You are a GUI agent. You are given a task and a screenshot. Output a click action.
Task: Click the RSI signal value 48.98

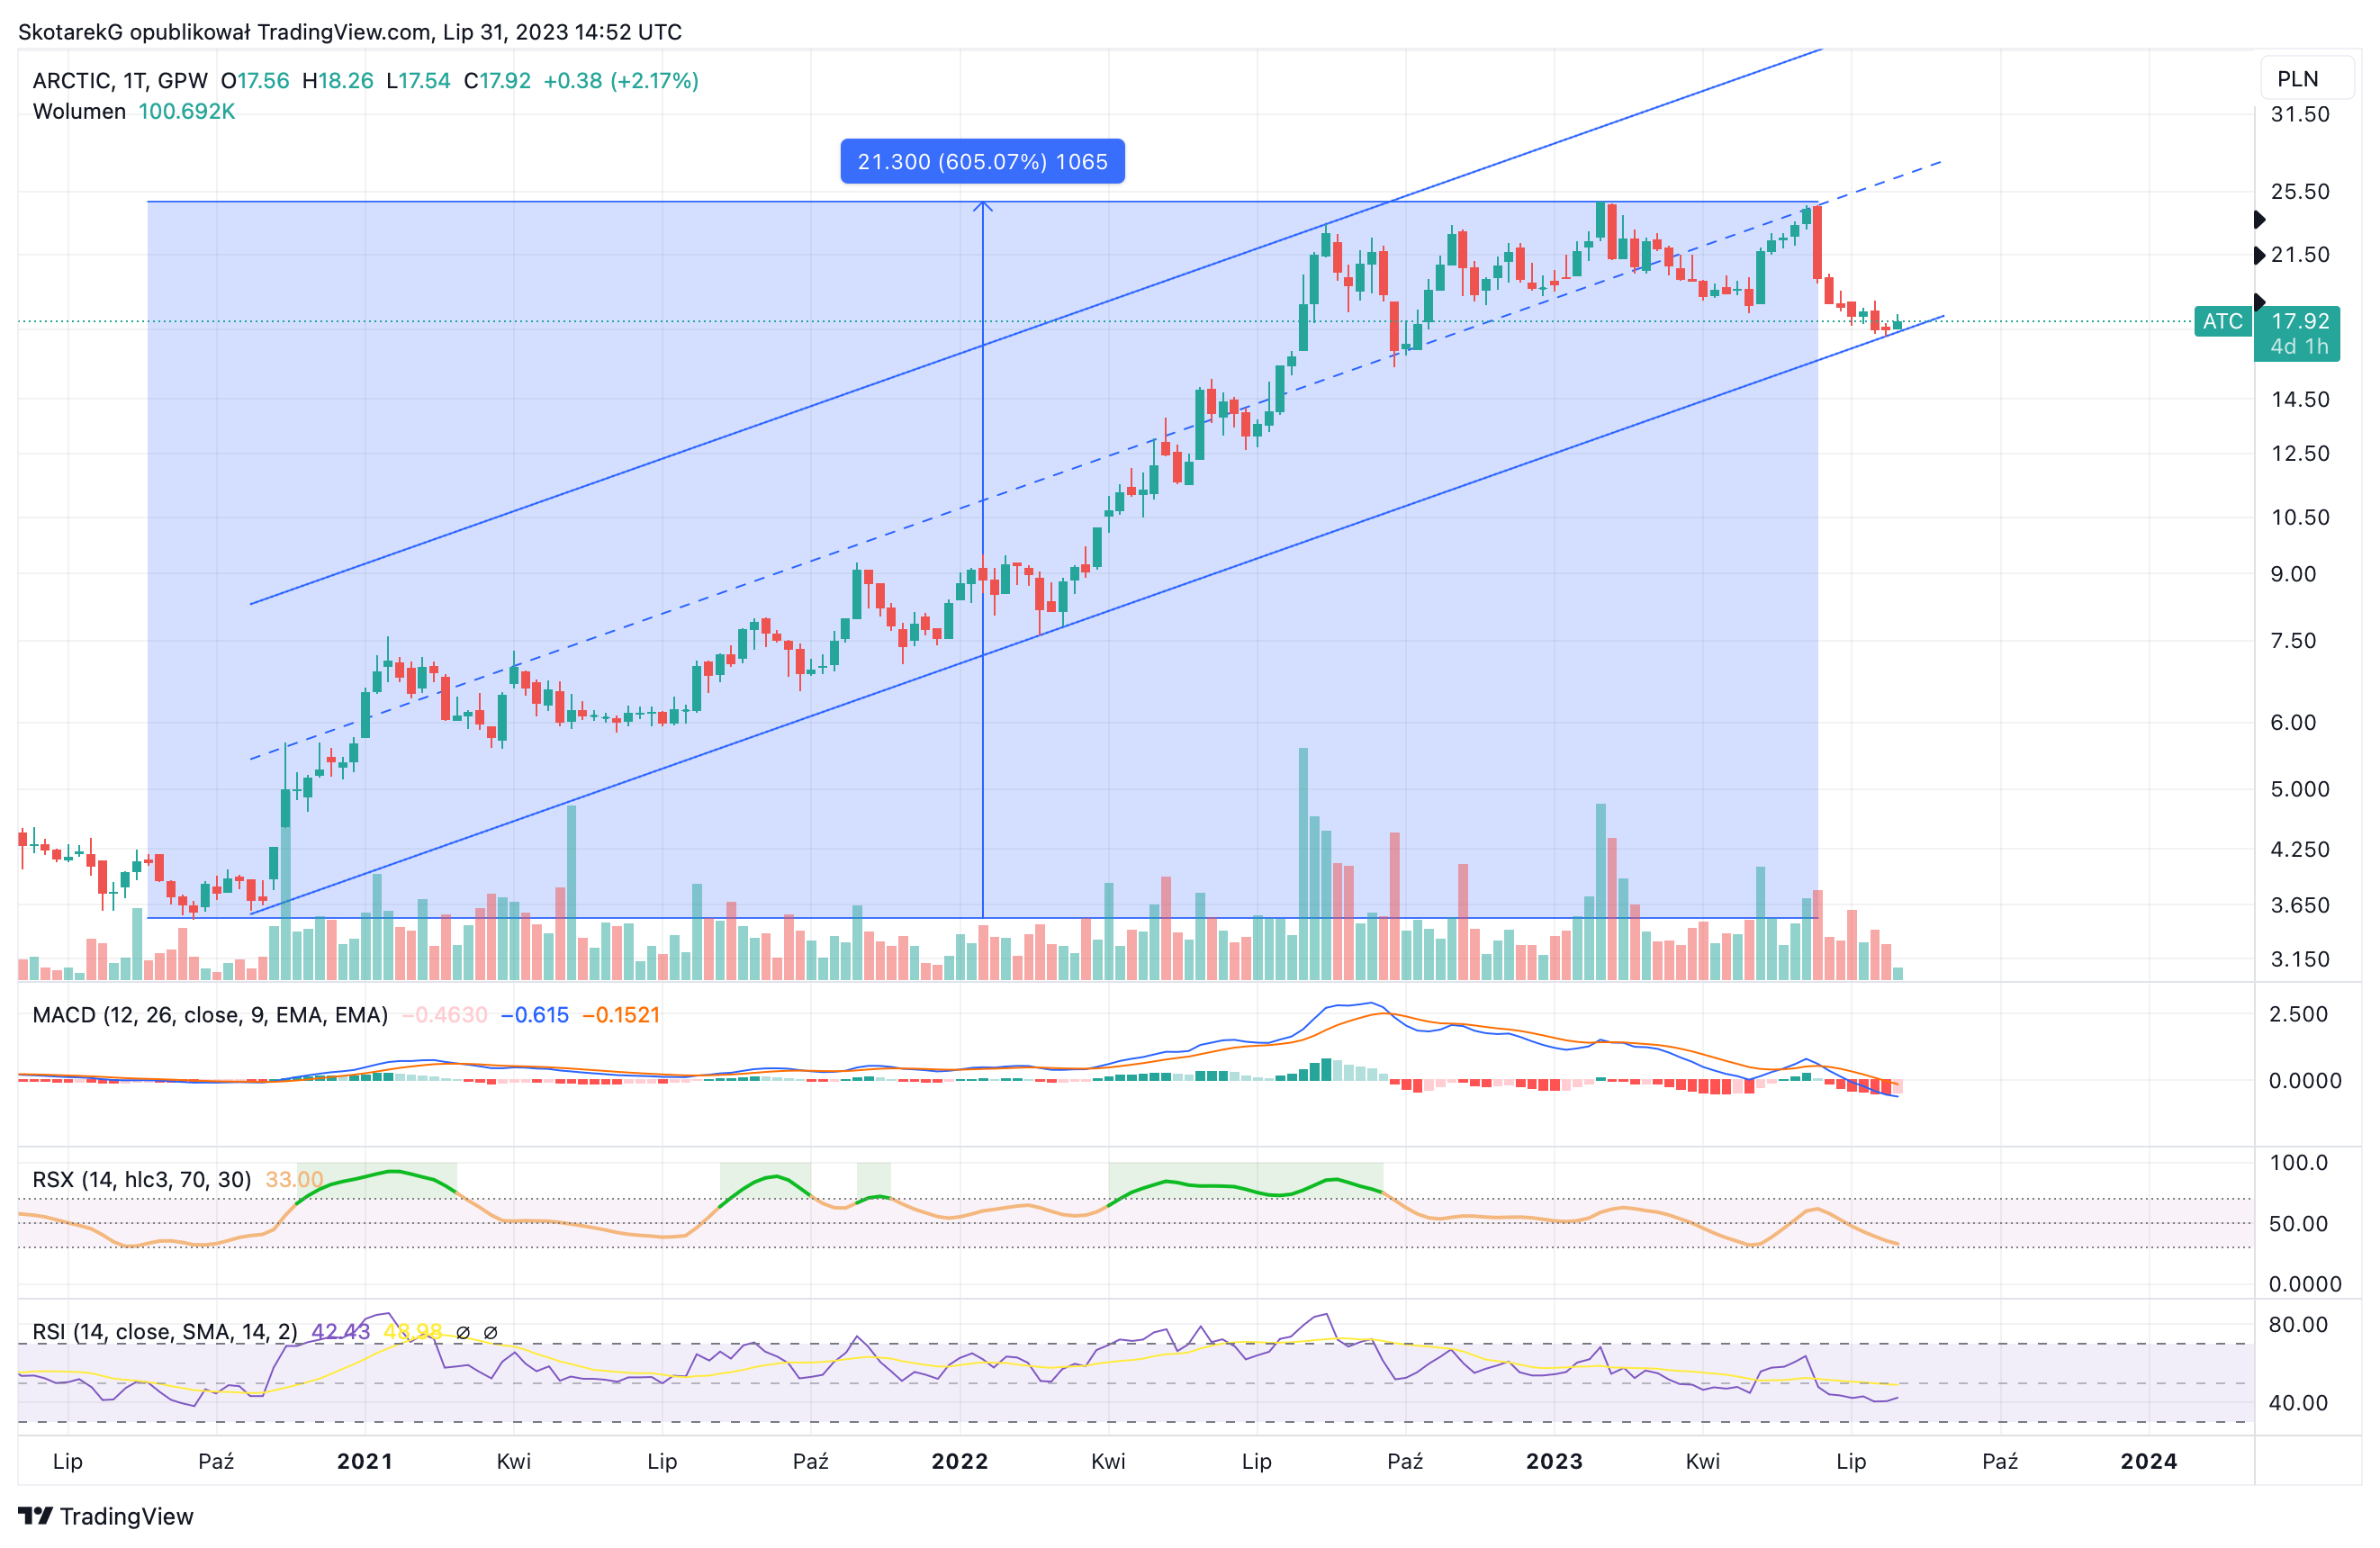point(413,1331)
